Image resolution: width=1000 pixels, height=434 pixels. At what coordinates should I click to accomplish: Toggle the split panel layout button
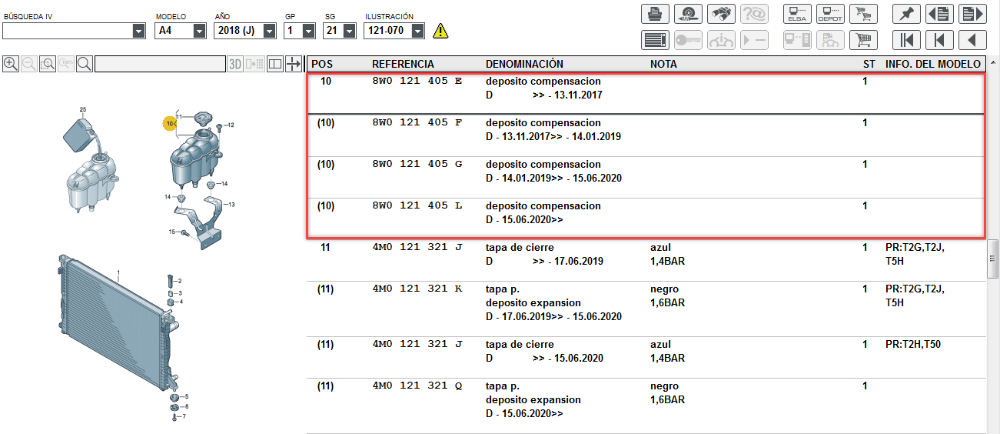click(x=275, y=63)
